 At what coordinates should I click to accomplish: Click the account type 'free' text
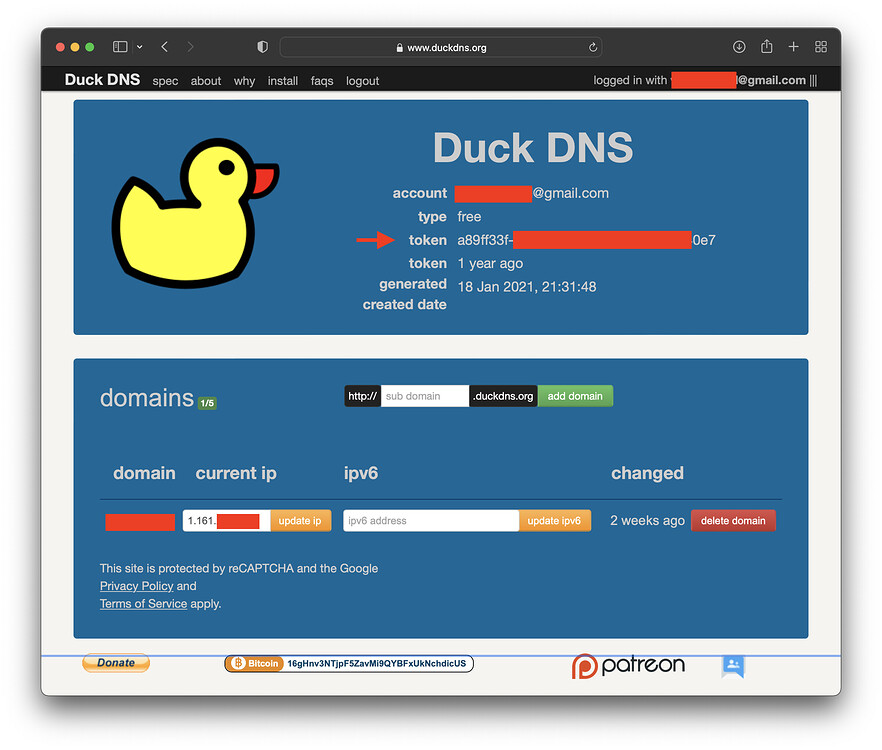pos(469,217)
